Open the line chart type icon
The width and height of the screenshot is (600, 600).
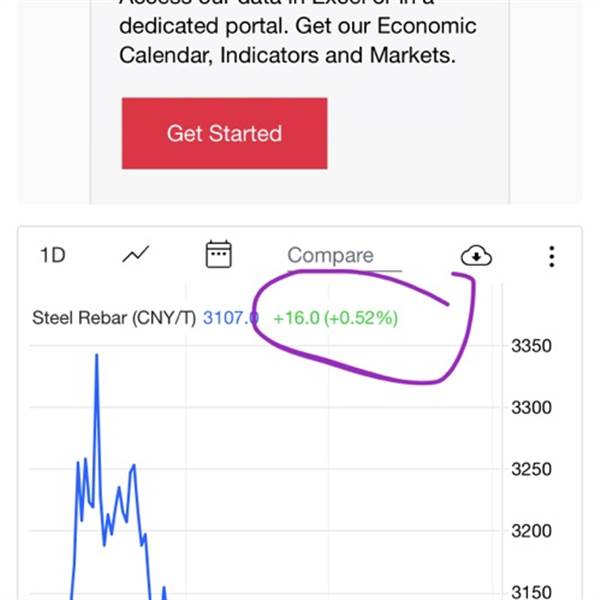pos(135,255)
